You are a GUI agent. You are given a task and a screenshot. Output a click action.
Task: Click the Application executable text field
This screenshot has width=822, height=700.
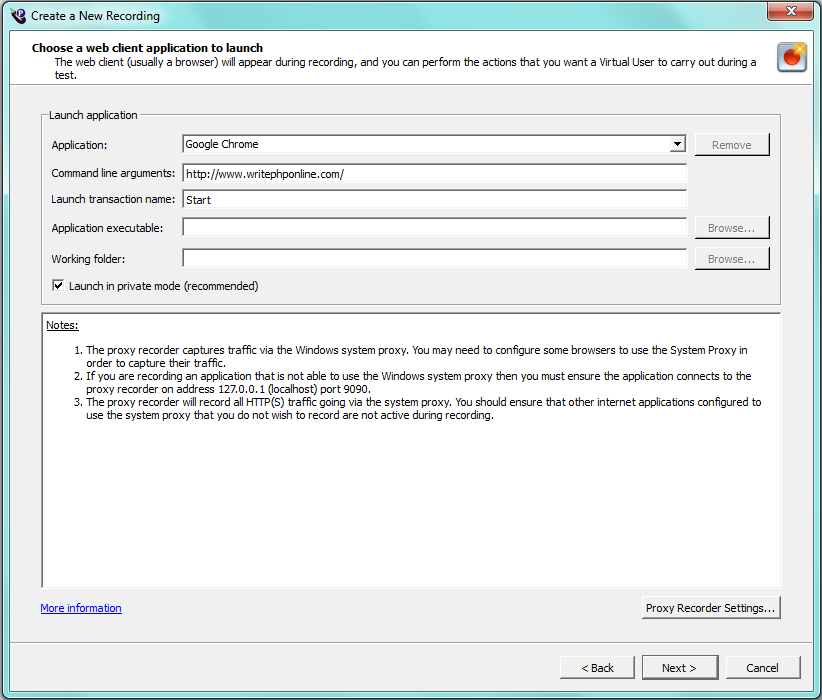coord(434,228)
